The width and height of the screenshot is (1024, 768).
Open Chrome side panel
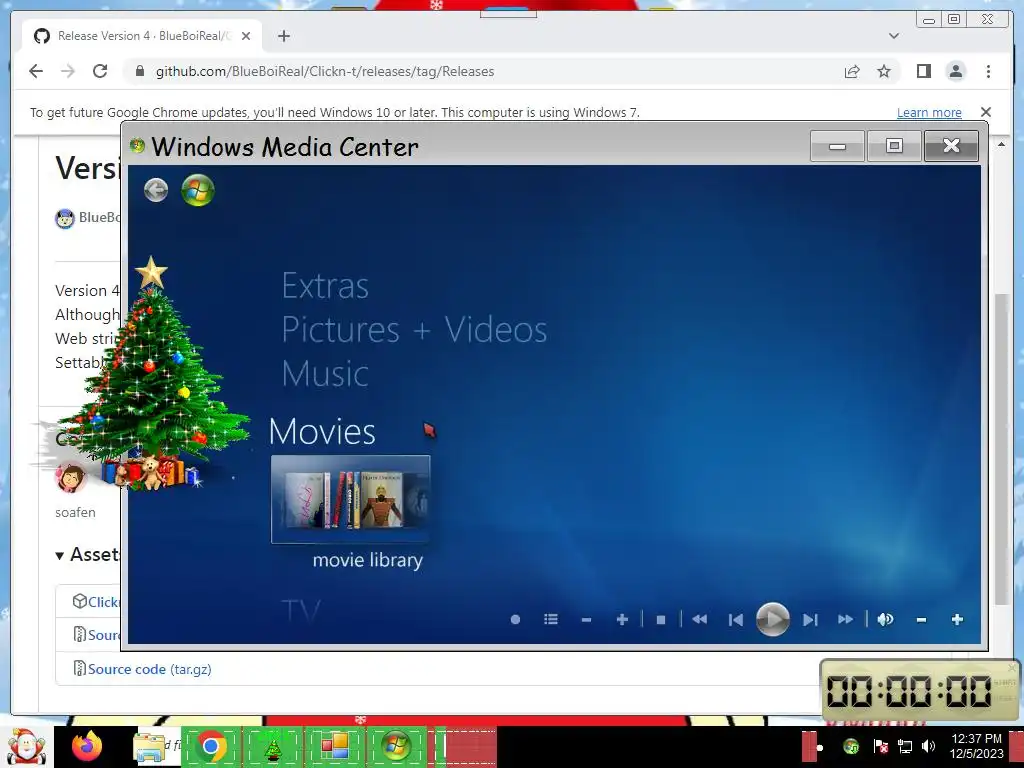923,71
